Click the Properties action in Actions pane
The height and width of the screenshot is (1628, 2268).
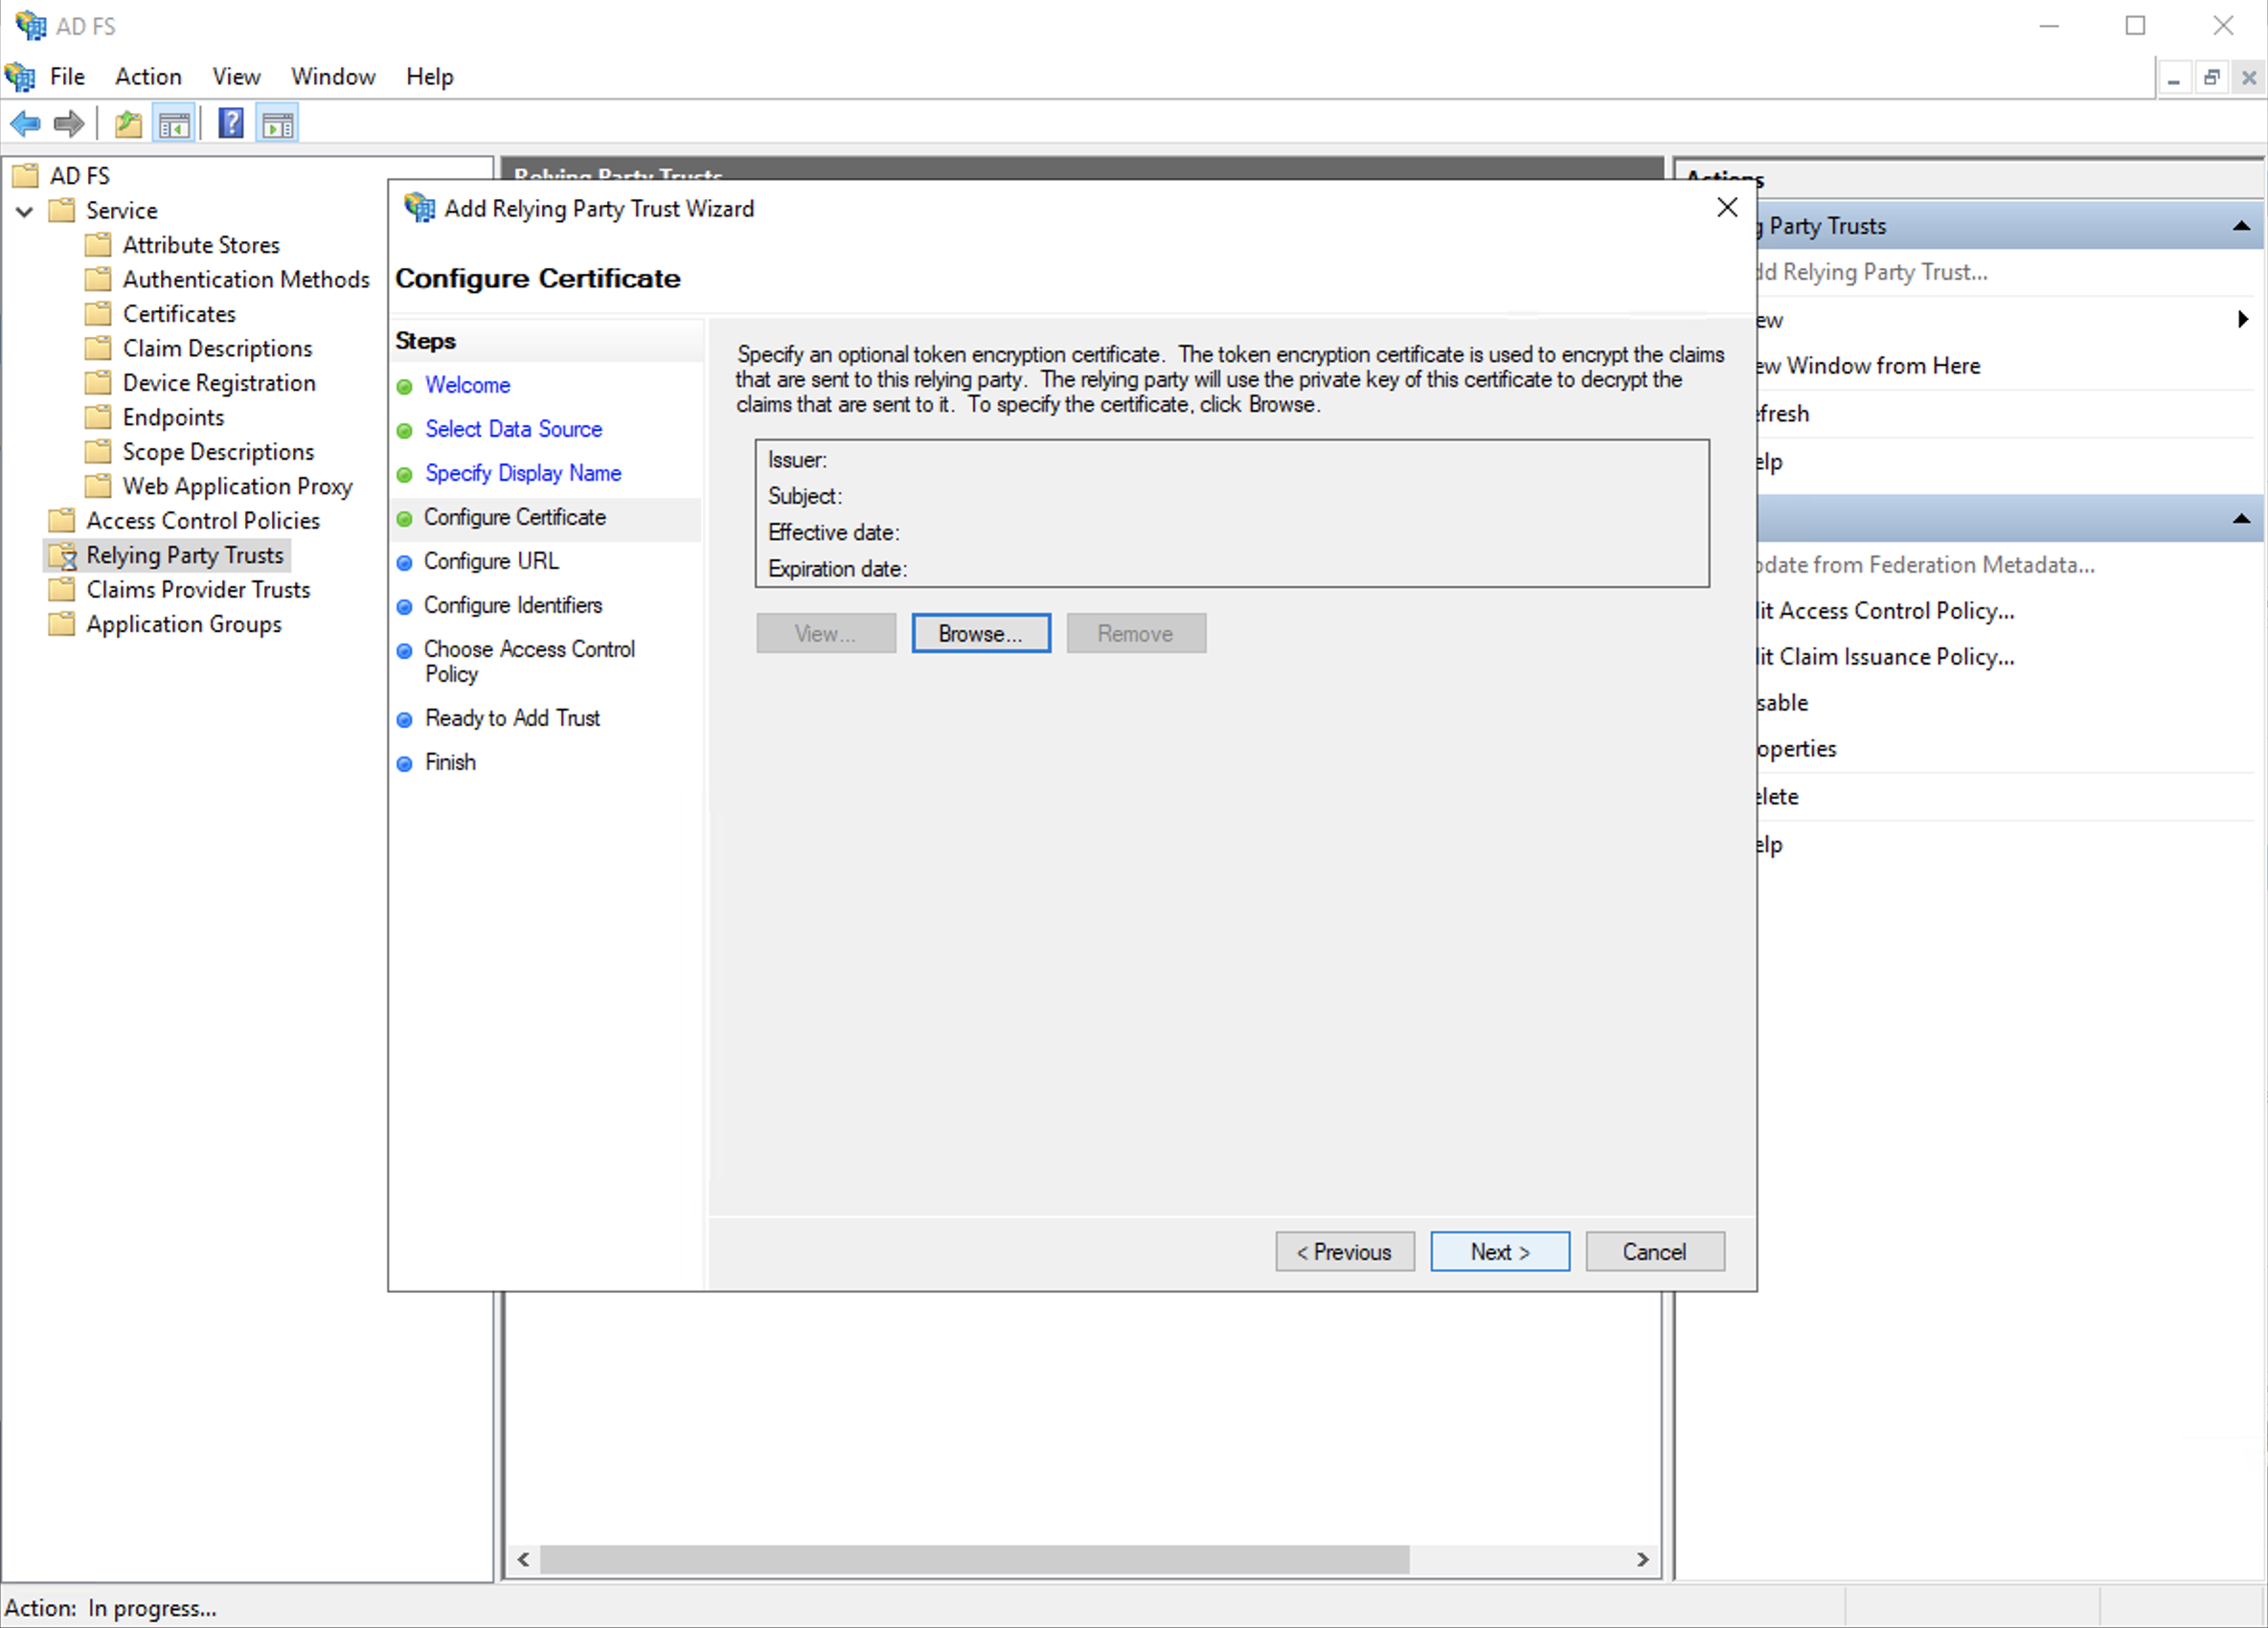tap(1797, 749)
